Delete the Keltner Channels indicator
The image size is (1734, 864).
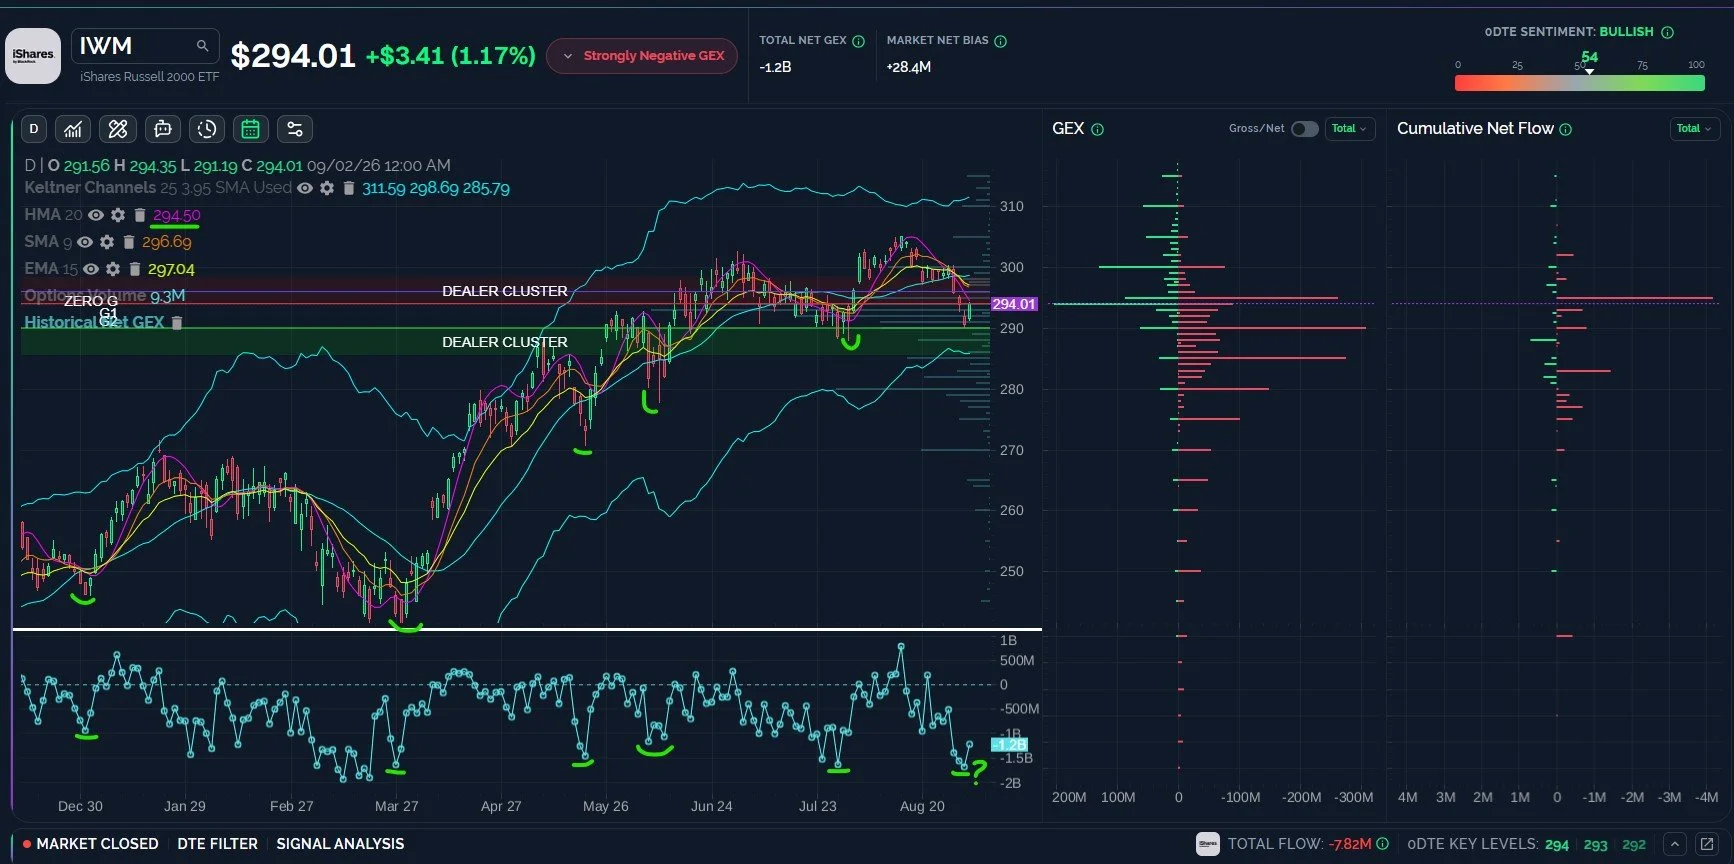348,188
